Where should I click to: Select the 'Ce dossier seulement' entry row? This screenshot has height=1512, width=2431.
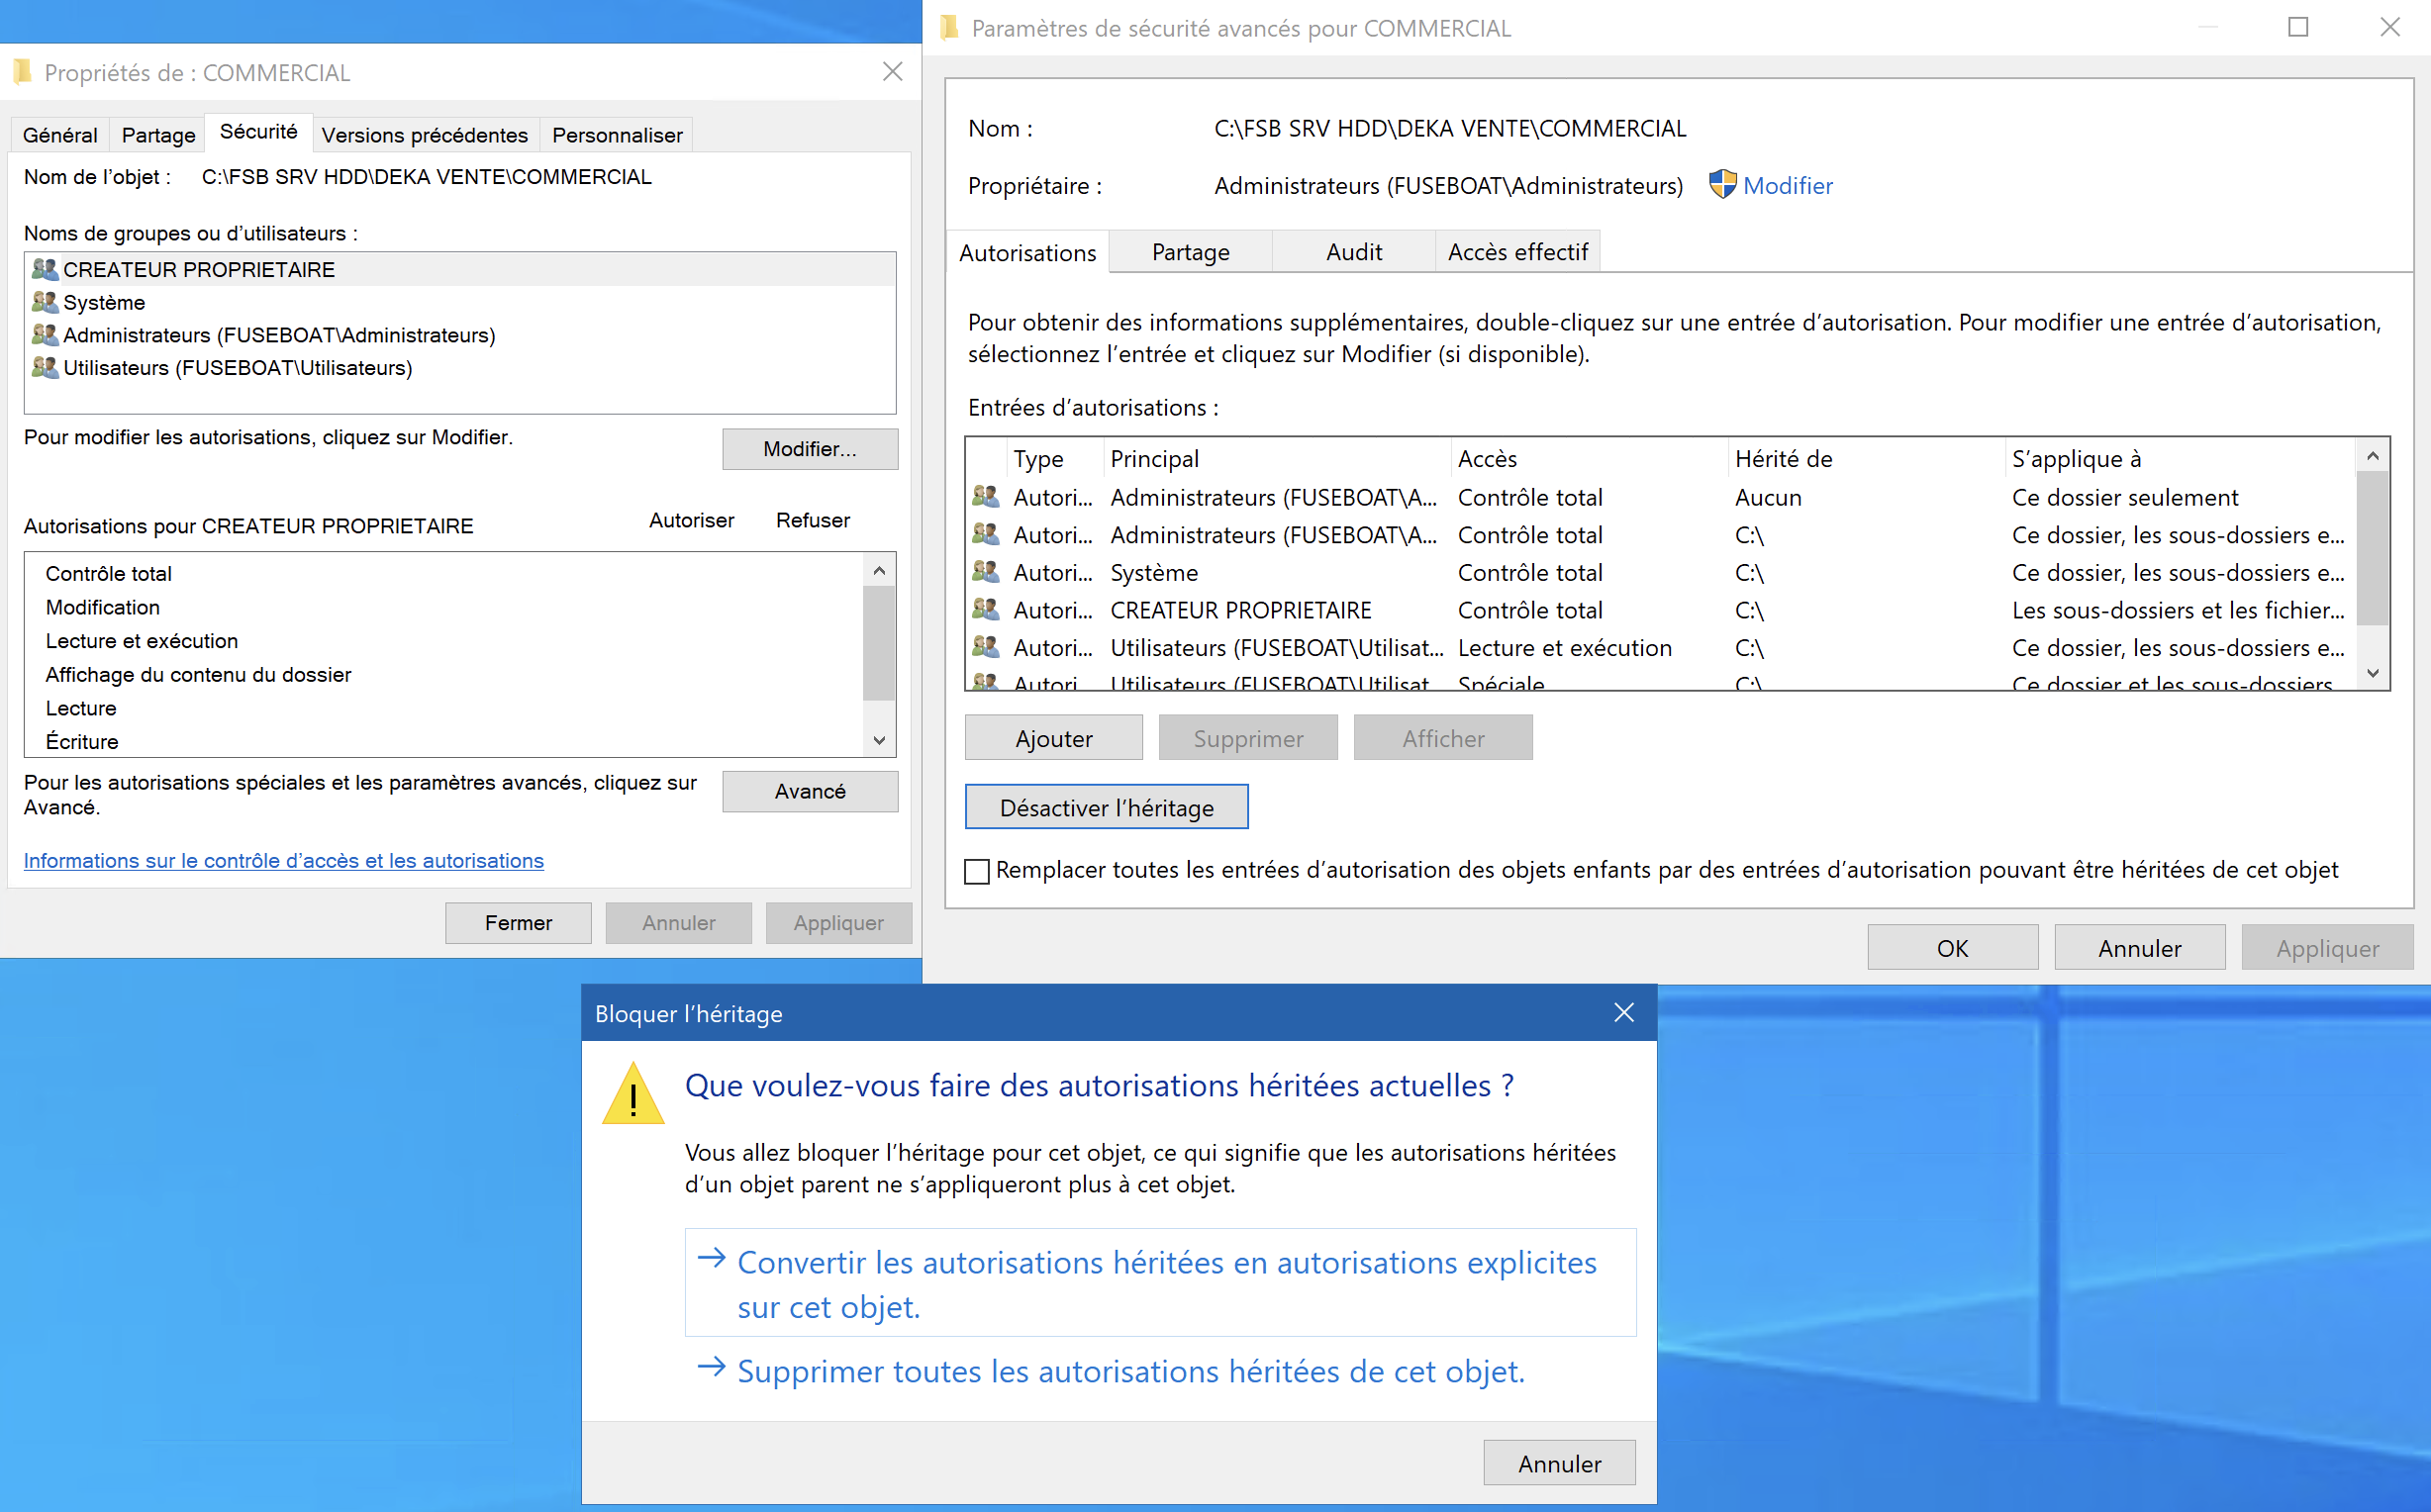coord(1660,497)
